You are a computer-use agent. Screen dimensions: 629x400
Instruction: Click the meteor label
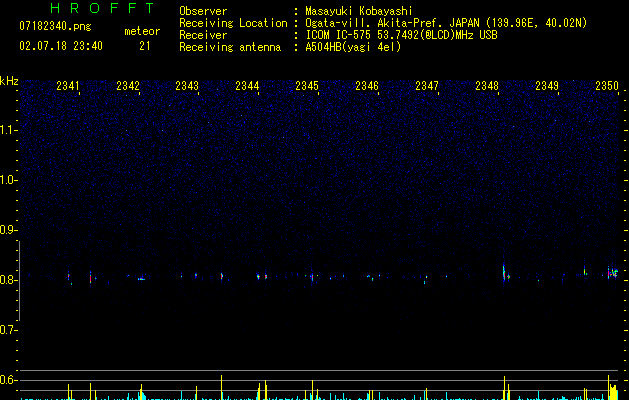click(x=142, y=31)
